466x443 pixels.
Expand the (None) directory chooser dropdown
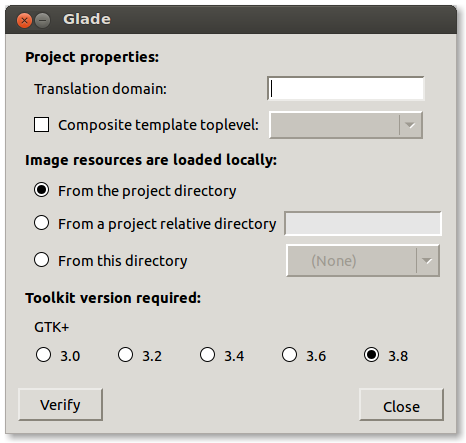(363, 261)
